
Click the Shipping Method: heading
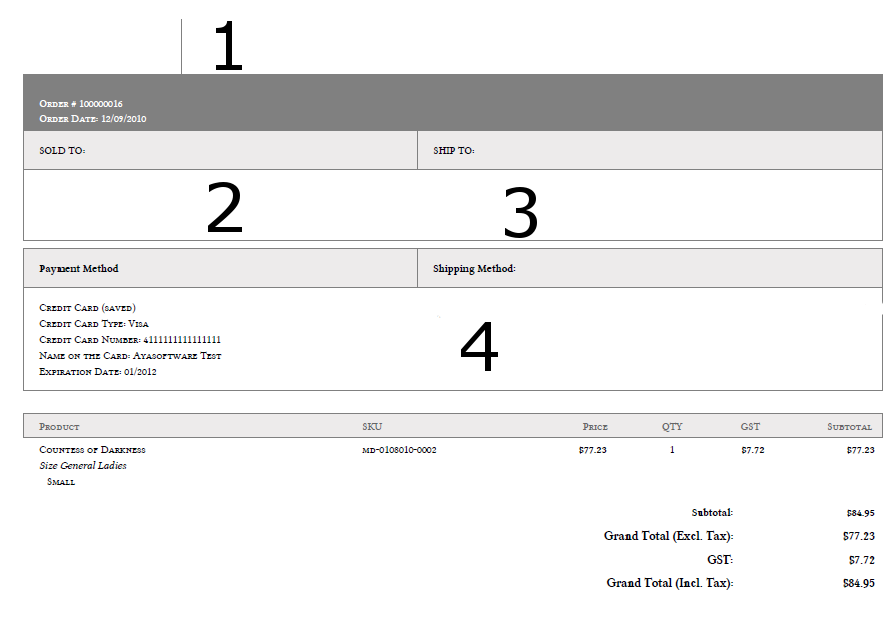474,269
